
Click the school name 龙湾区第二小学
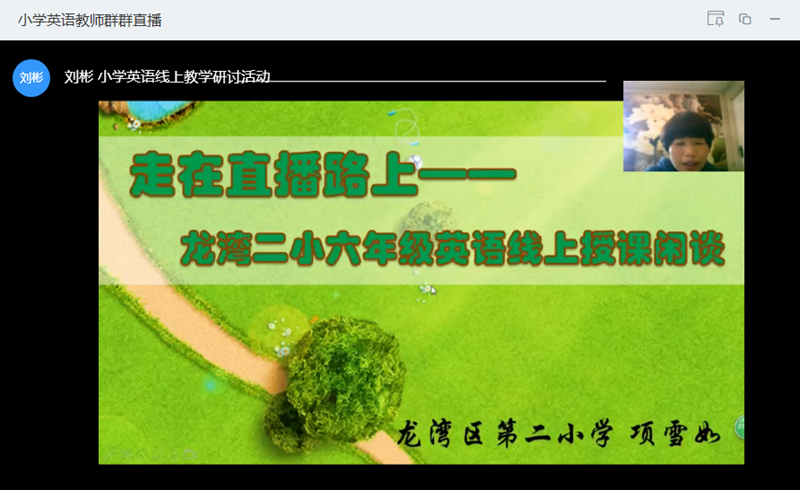(505, 434)
